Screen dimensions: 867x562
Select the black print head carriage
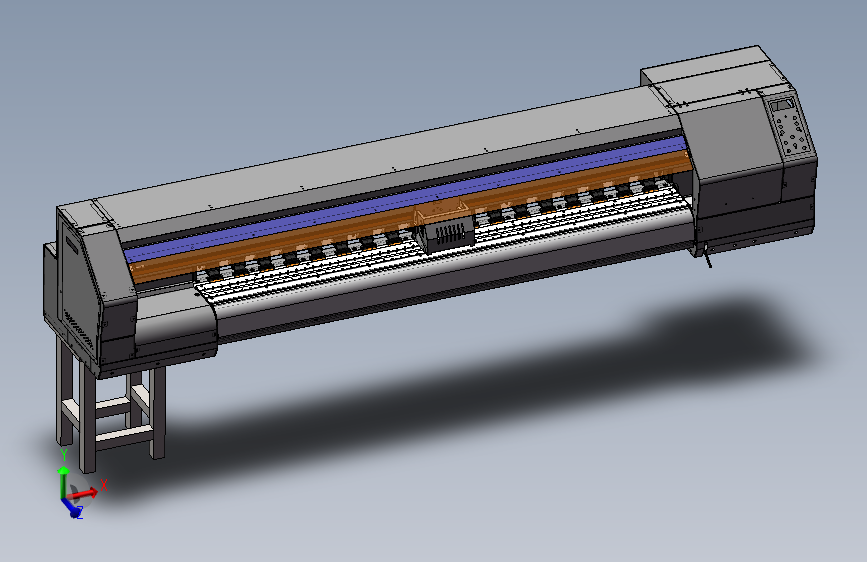pyautogui.click(x=447, y=233)
